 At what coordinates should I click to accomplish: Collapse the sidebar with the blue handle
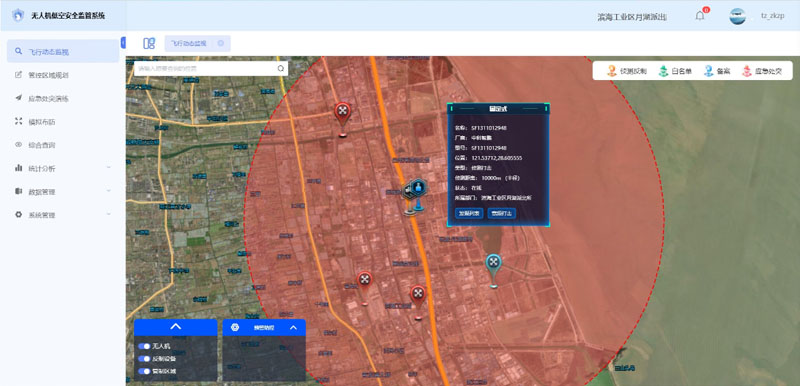coord(123,43)
